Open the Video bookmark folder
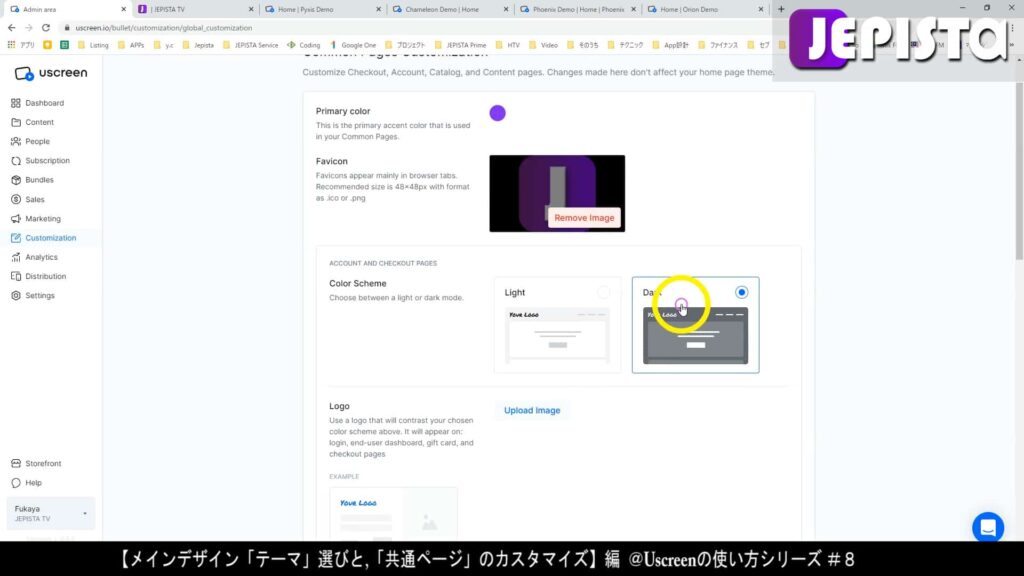The image size is (1024, 576). coord(543,45)
